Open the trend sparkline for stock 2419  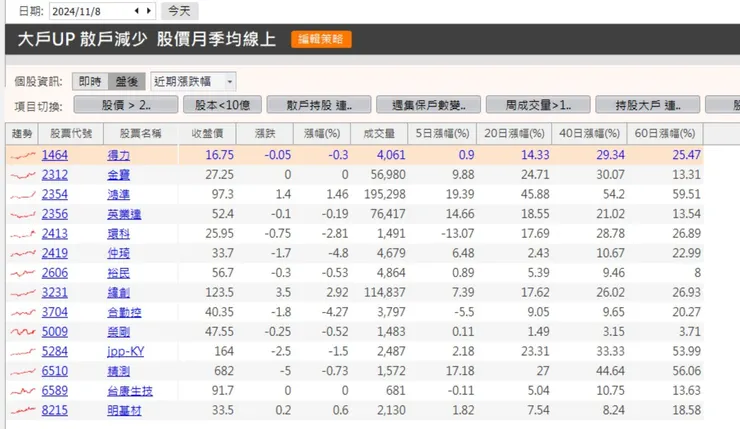(23, 253)
